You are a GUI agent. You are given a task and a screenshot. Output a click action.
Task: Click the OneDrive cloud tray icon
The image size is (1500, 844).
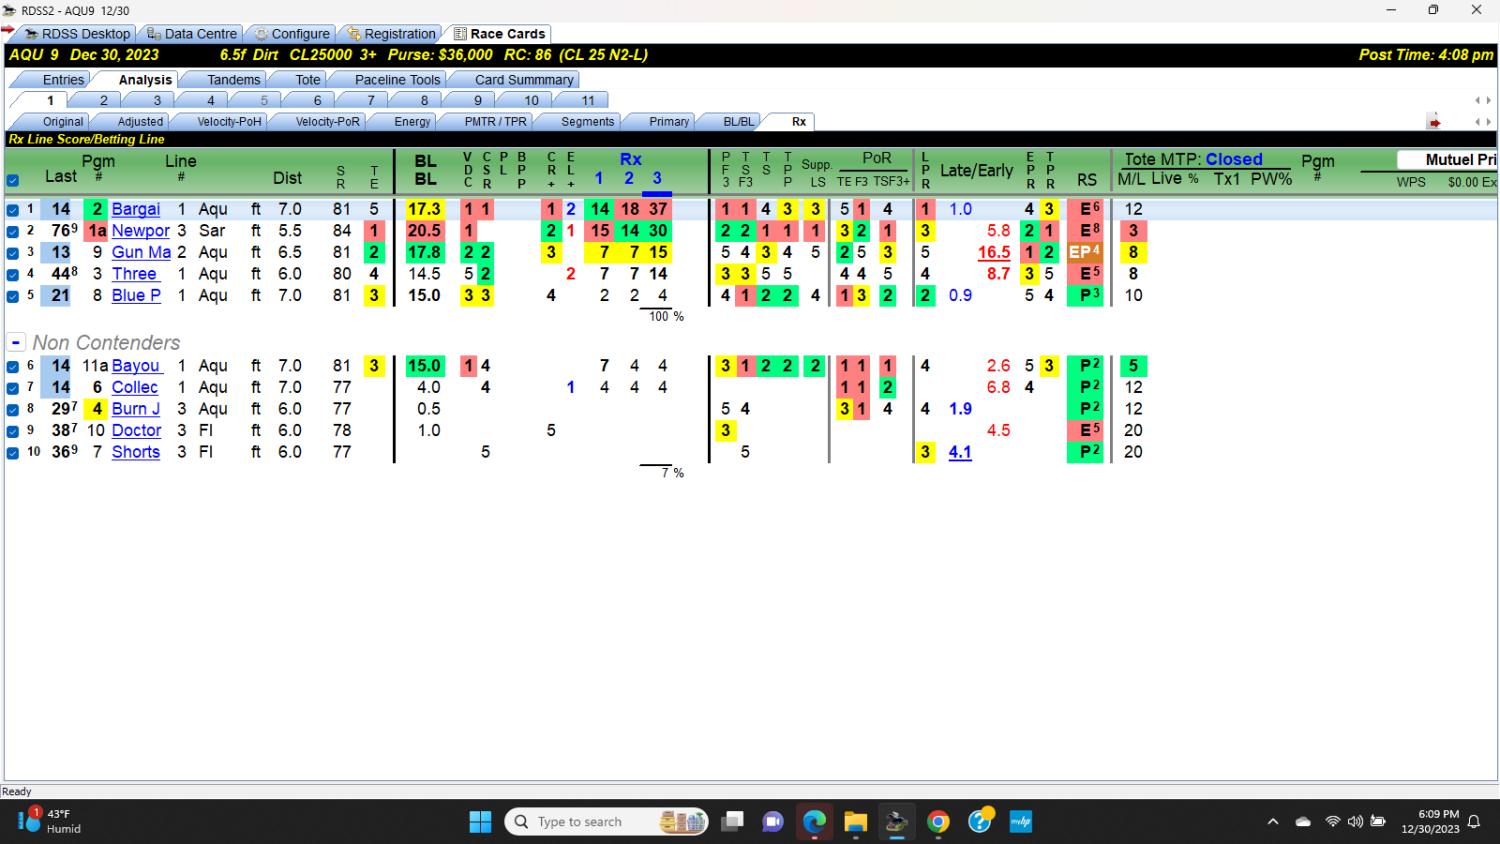pos(1303,822)
